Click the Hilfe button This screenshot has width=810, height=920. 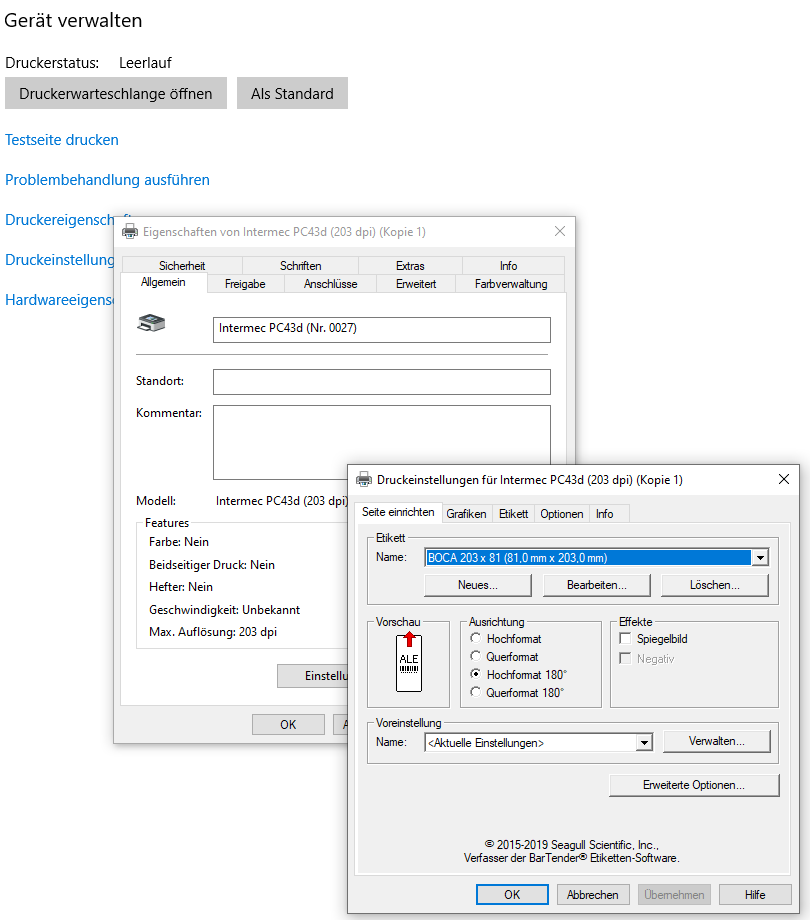pyautogui.click(x=755, y=895)
